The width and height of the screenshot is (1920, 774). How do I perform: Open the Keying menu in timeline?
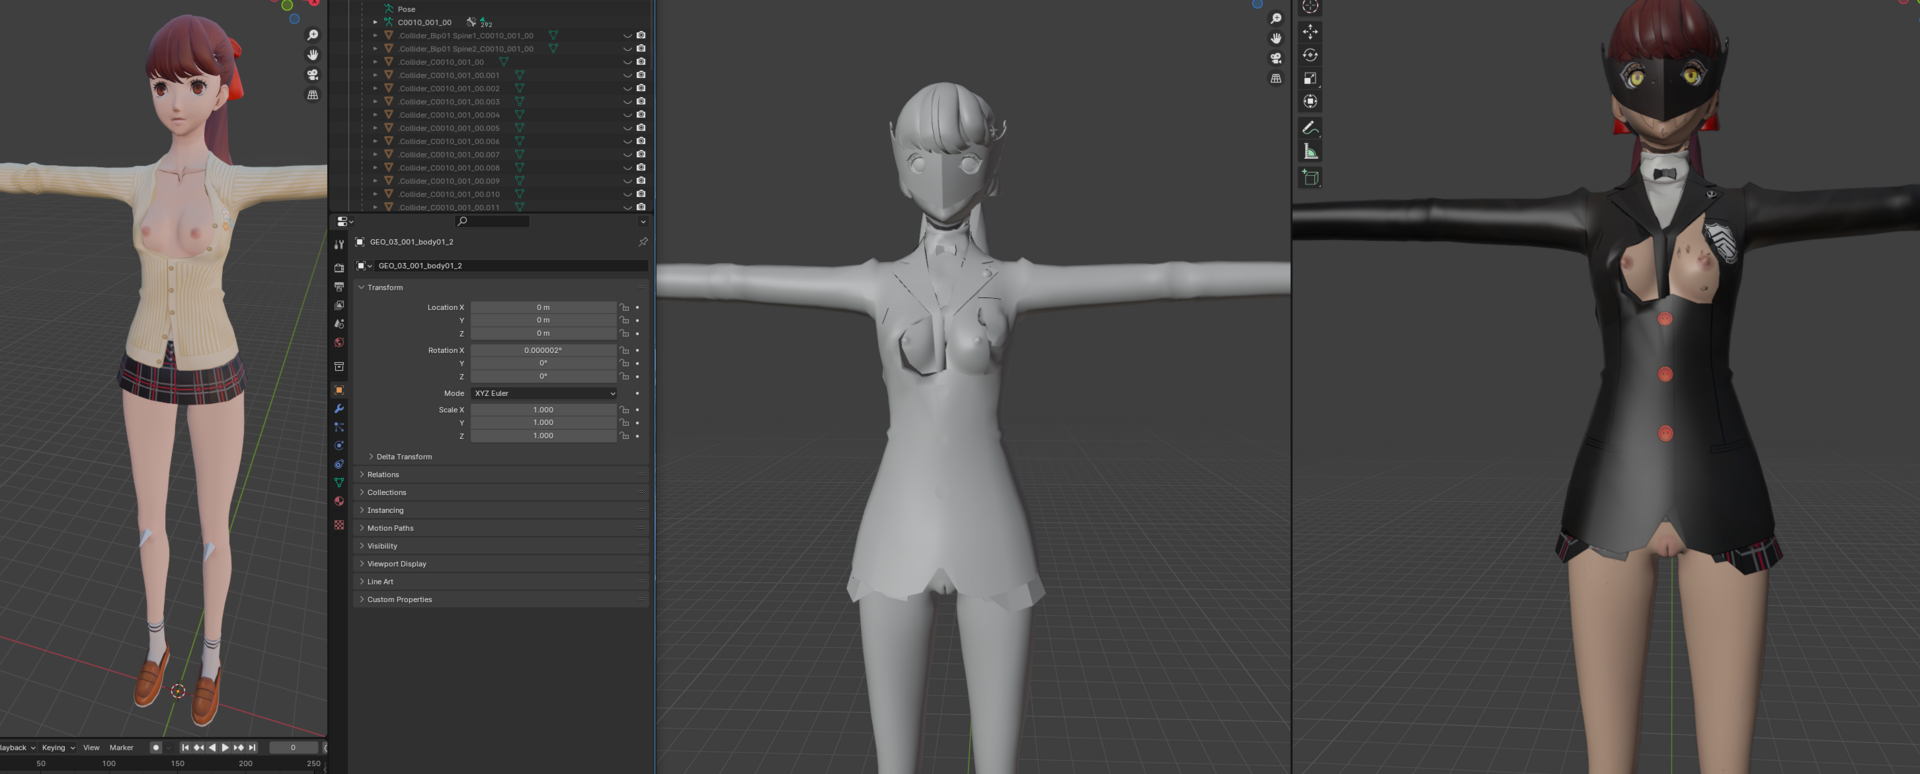coord(58,747)
